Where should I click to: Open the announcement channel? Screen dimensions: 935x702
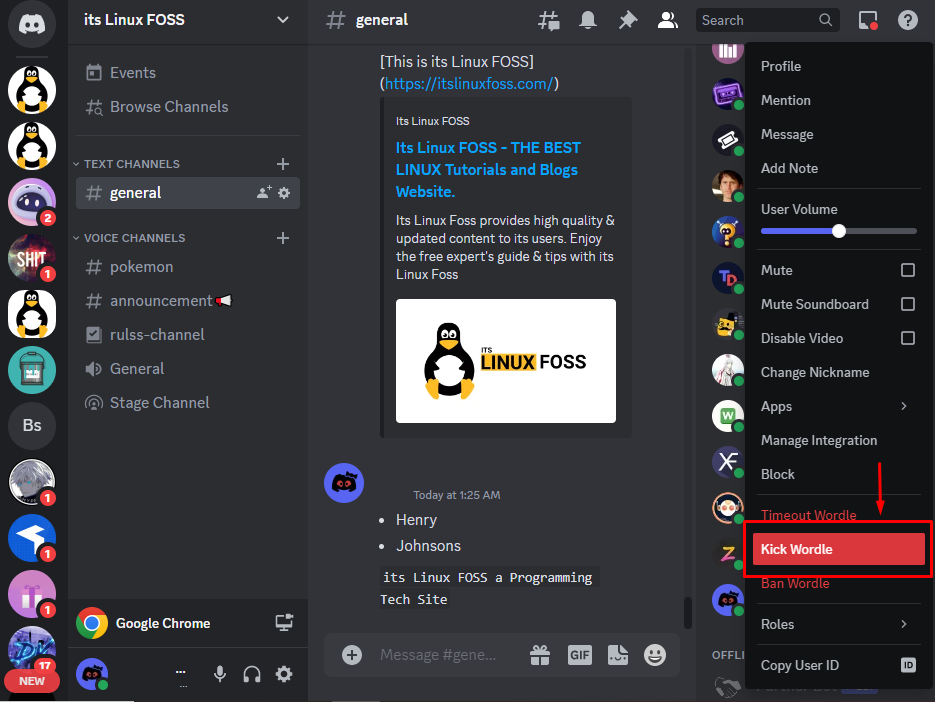[x=188, y=301]
